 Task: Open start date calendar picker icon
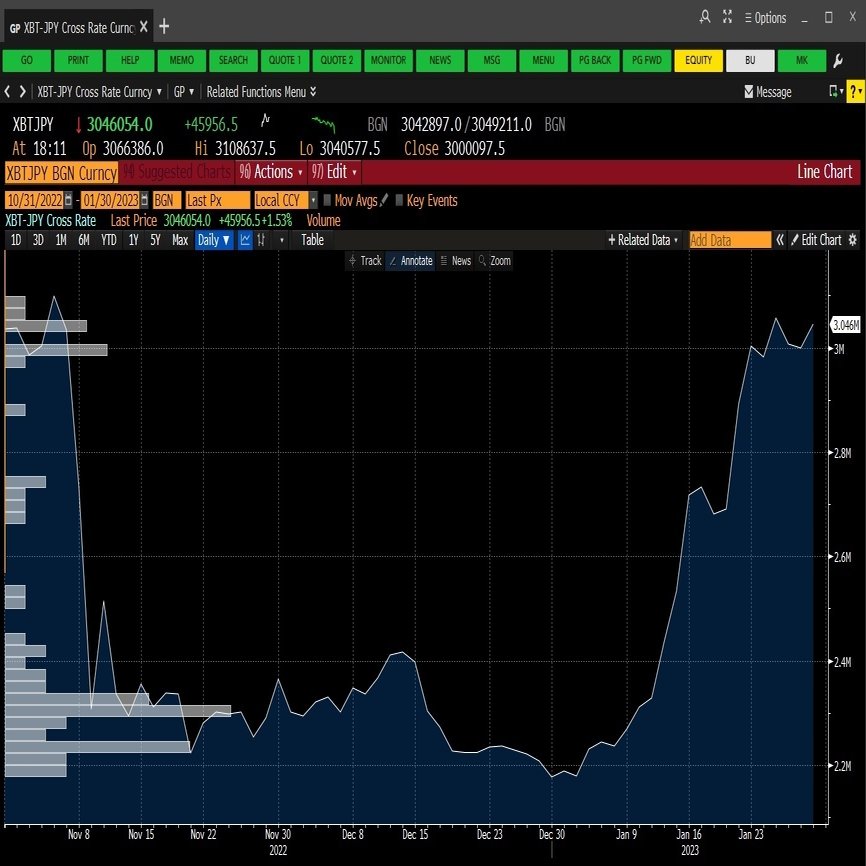pyautogui.click(x=68, y=199)
